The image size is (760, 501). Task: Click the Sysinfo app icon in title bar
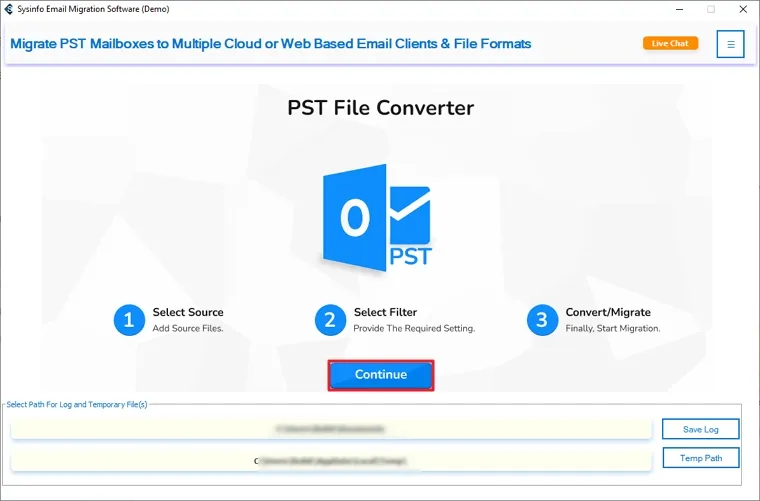[8, 9]
